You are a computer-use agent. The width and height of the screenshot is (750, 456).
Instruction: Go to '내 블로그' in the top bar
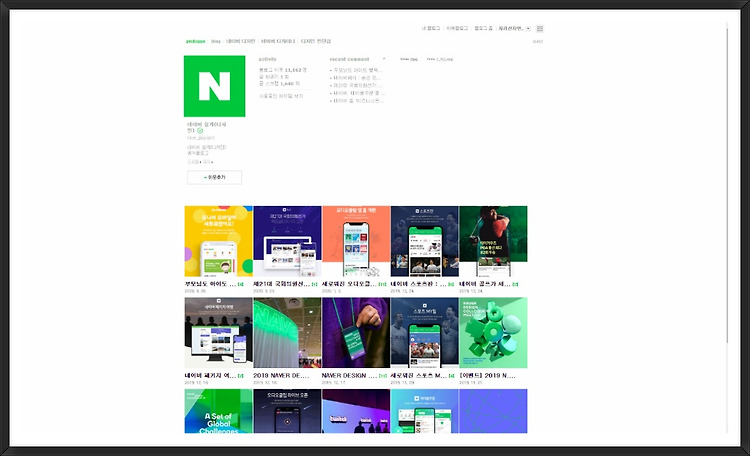[430, 29]
